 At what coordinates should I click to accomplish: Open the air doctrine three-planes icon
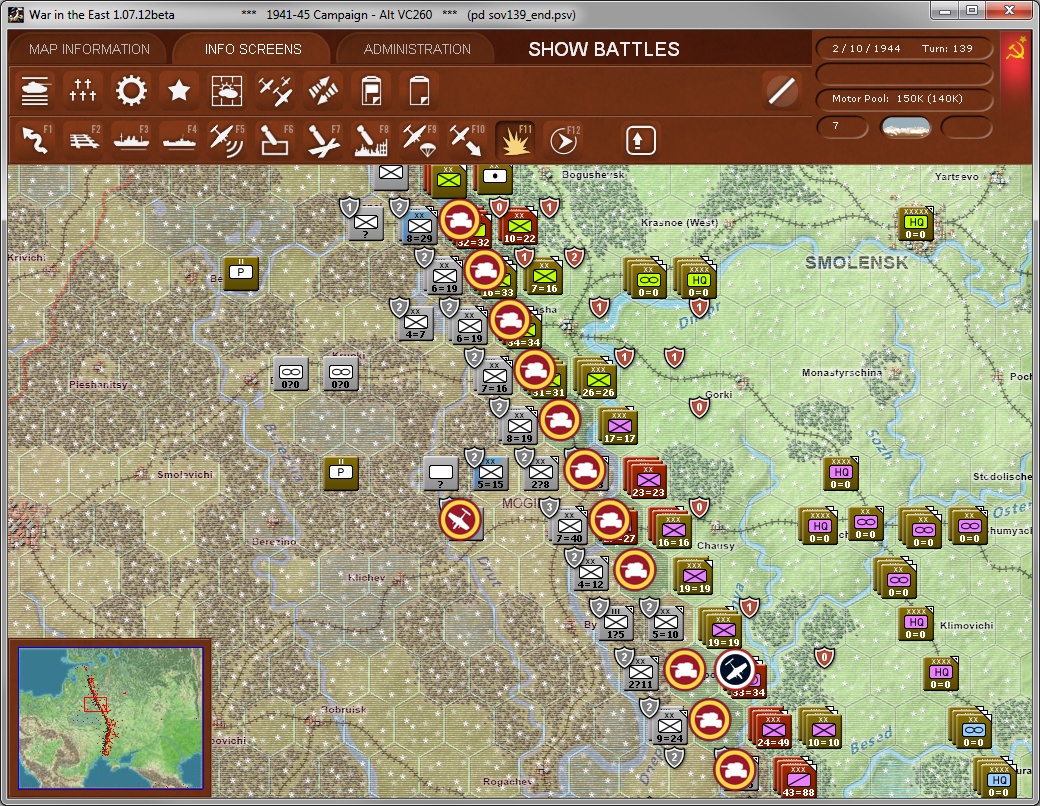pos(275,91)
